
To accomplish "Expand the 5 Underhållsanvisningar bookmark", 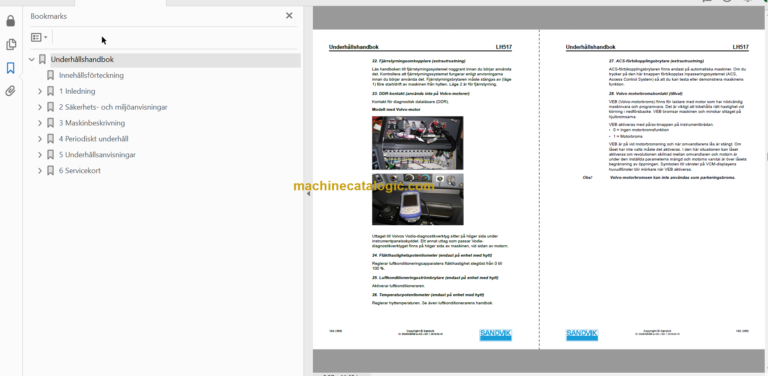I will (40, 155).
